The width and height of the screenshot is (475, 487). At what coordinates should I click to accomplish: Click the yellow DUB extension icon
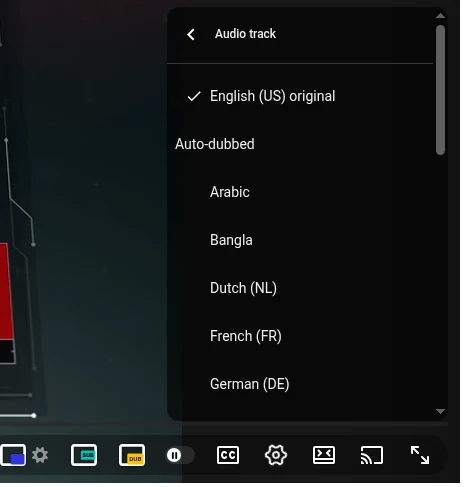(x=132, y=455)
